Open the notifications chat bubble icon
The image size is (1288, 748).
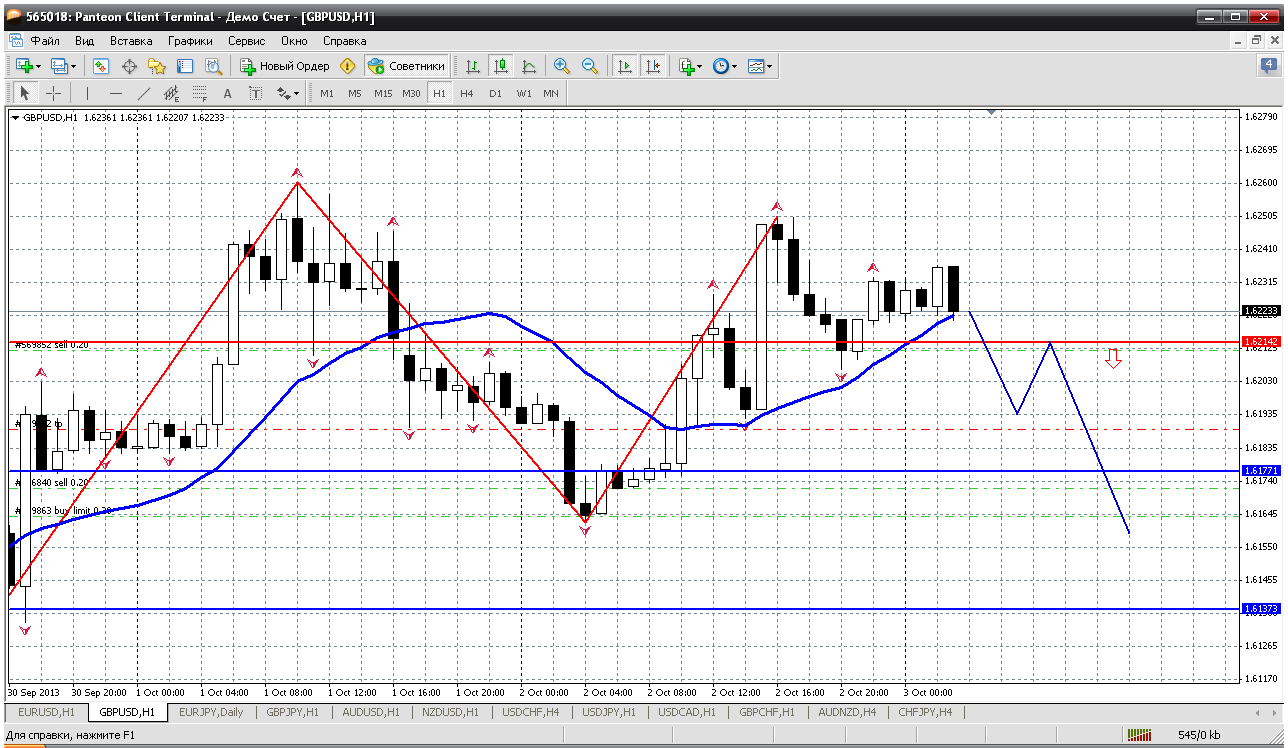1268,66
